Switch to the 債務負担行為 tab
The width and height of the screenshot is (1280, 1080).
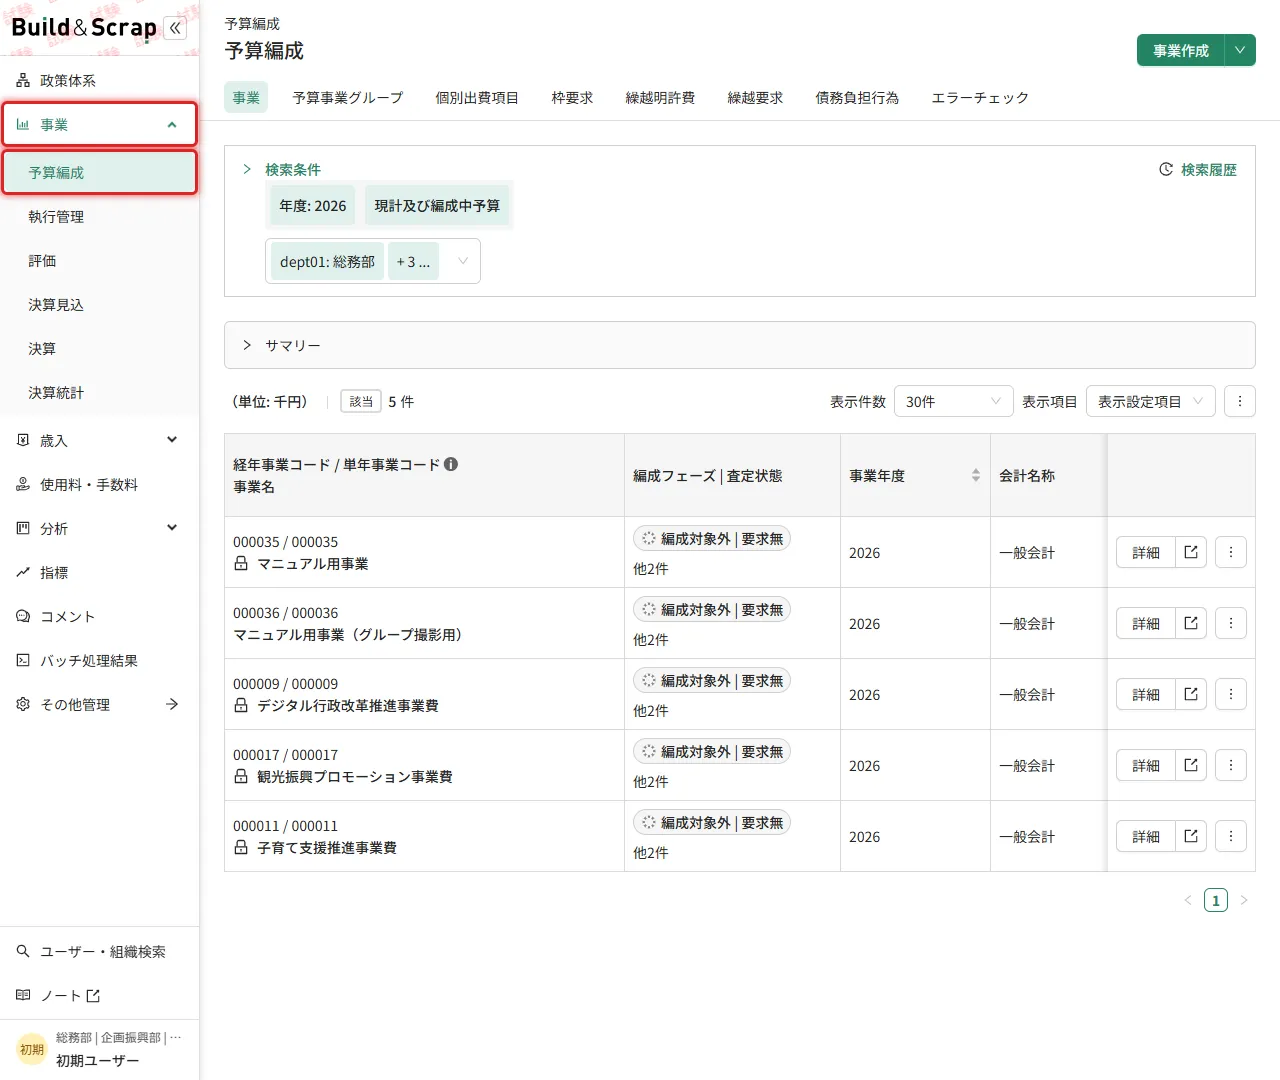click(857, 98)
